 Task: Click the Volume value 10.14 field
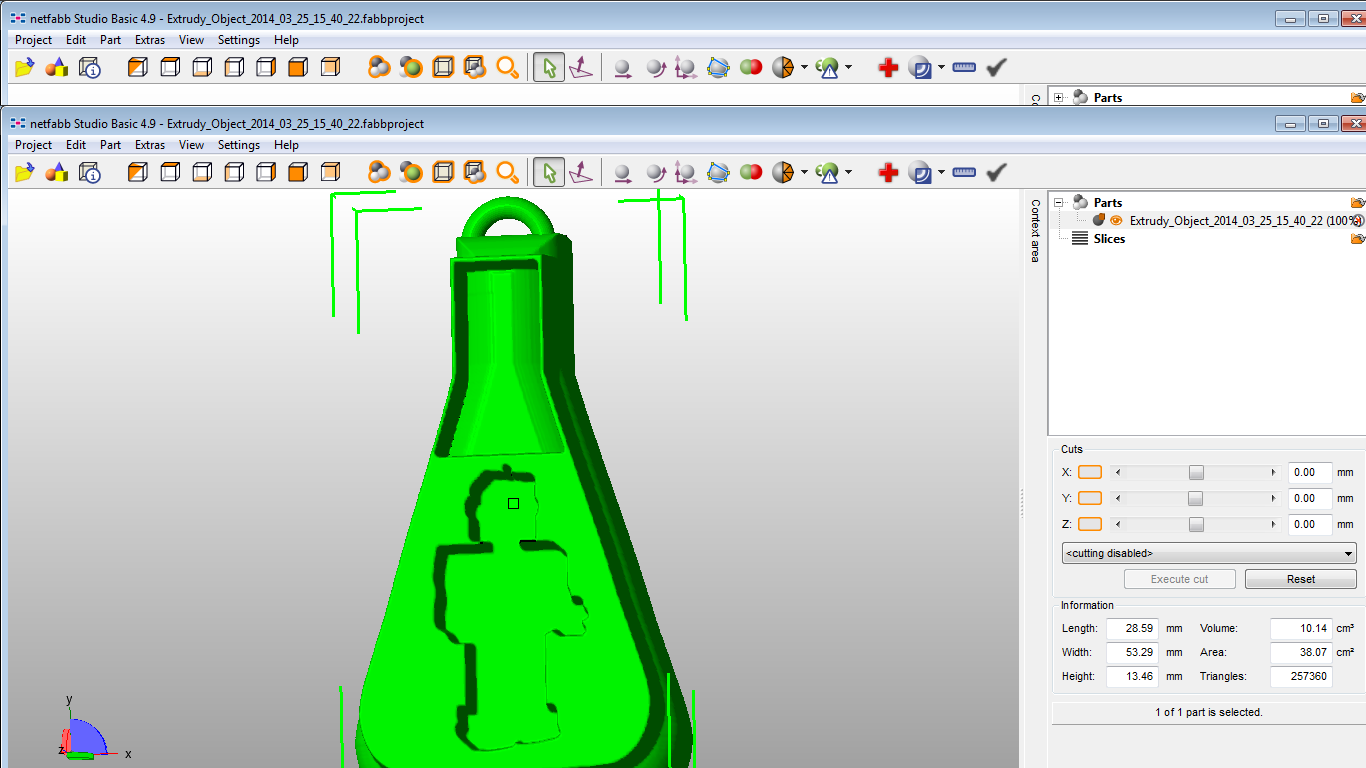click(1301, 628)
